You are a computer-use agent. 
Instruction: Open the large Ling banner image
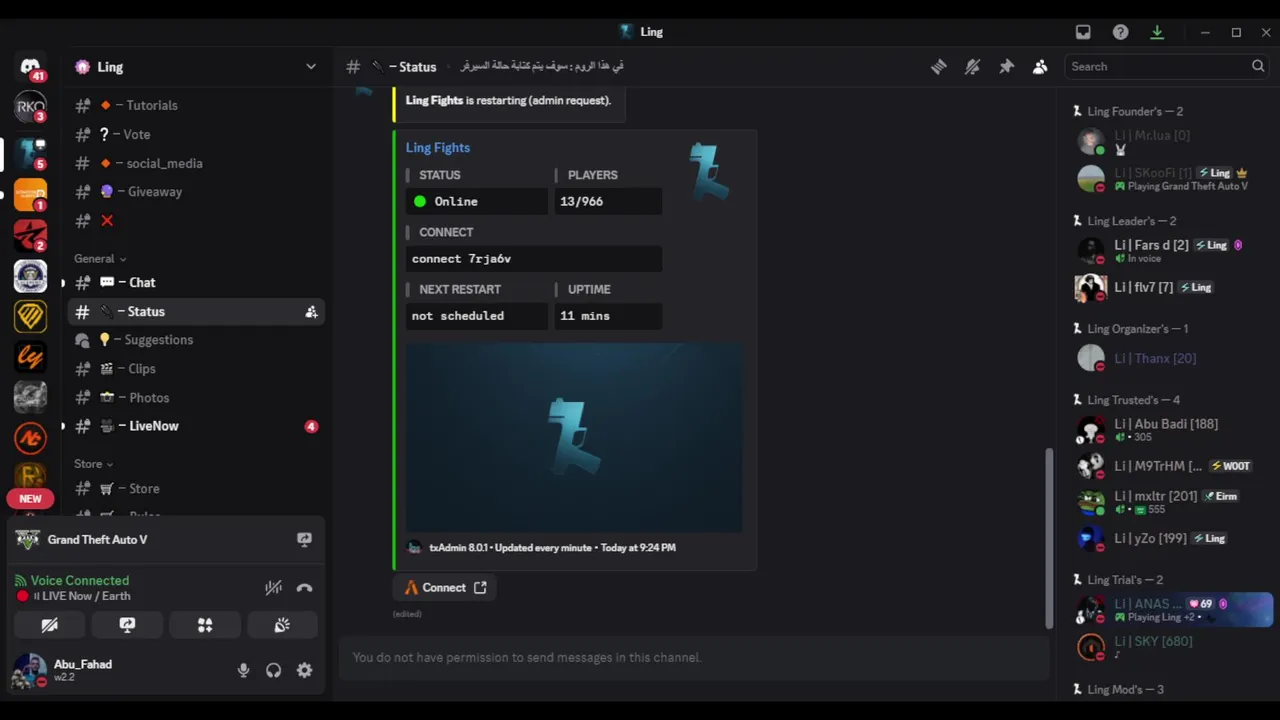pyautogui.click(x=574, y=438)
